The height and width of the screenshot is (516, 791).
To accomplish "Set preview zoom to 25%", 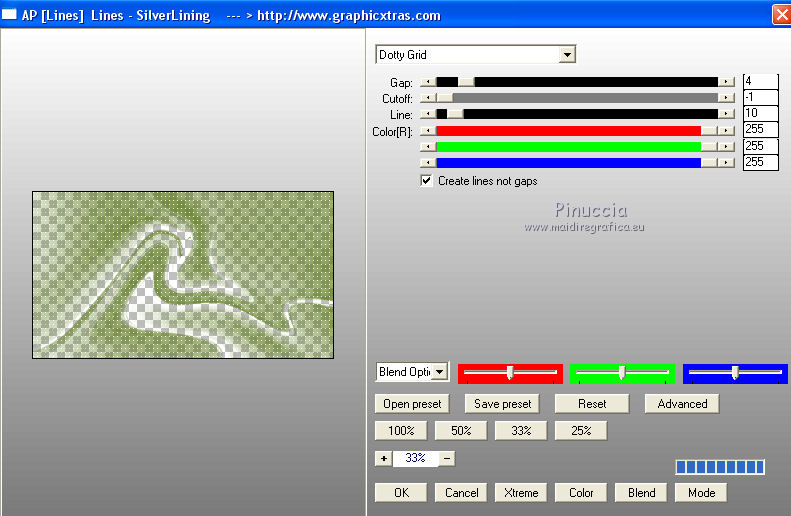I will pos(581,431).
